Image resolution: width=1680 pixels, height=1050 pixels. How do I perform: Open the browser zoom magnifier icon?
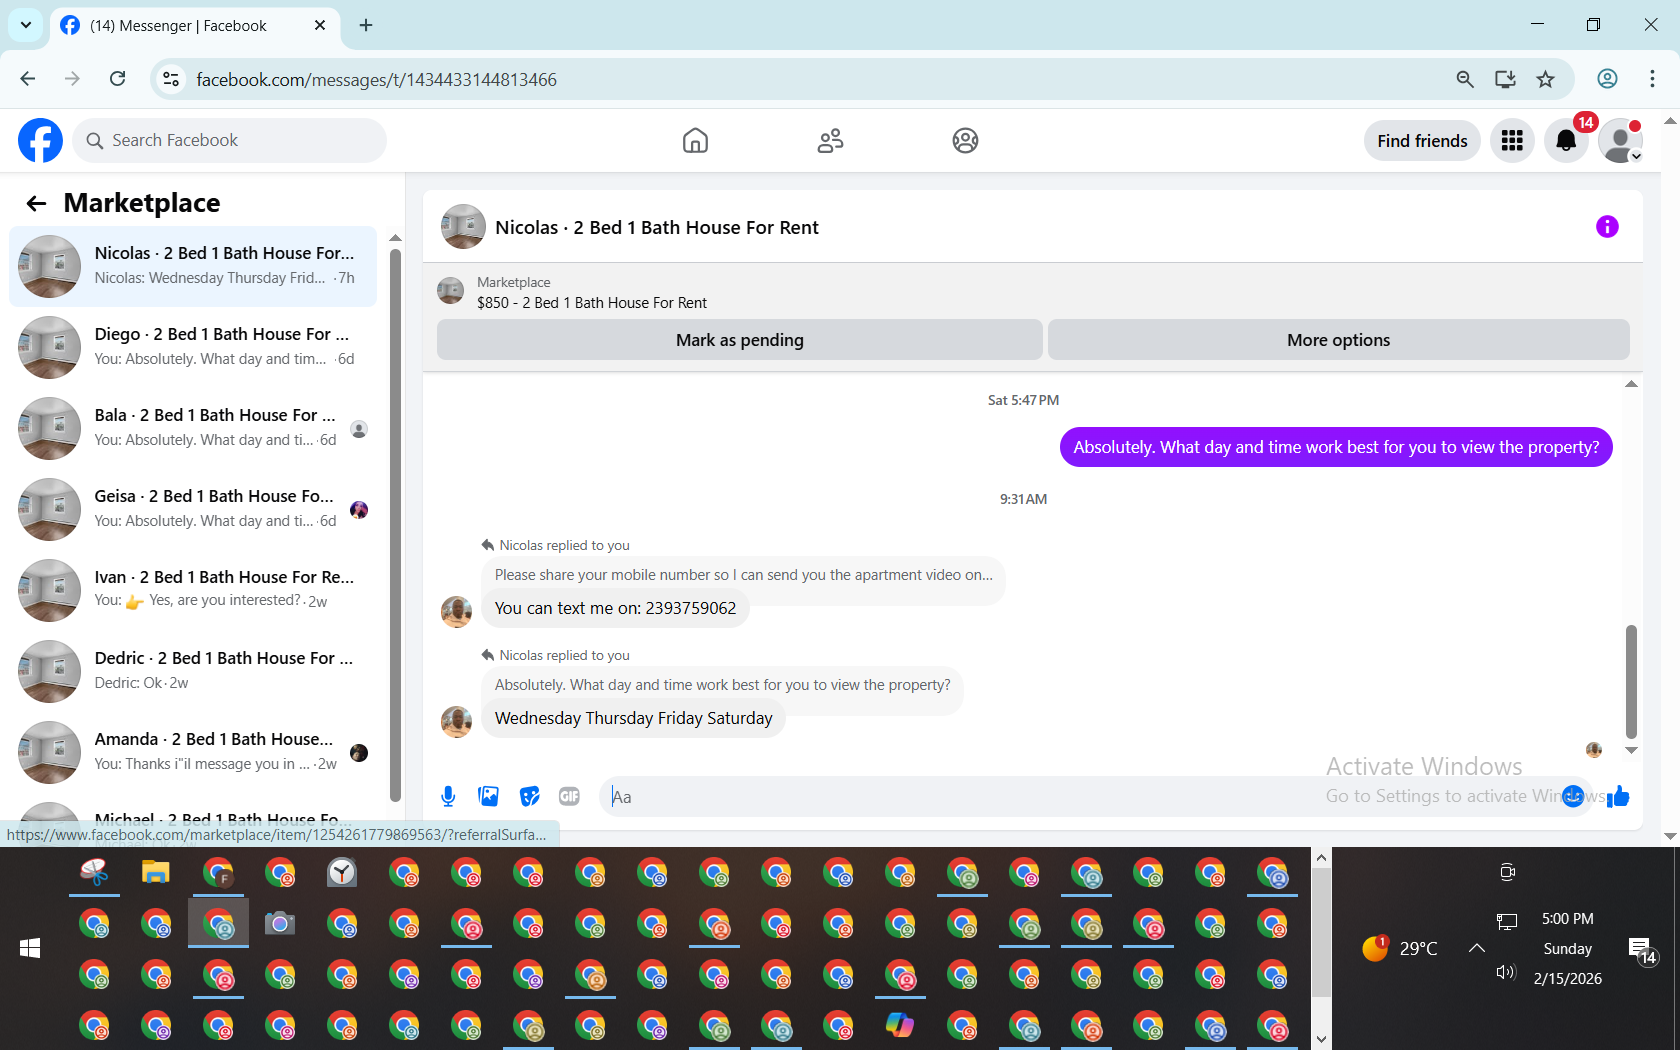pos(1465,79)
